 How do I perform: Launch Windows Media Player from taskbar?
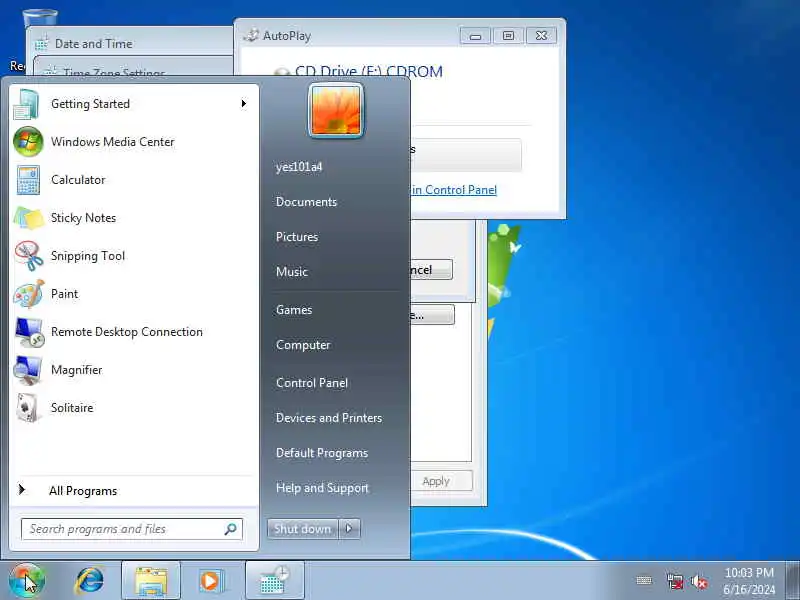pyautogui.click(x=211, y=581)
